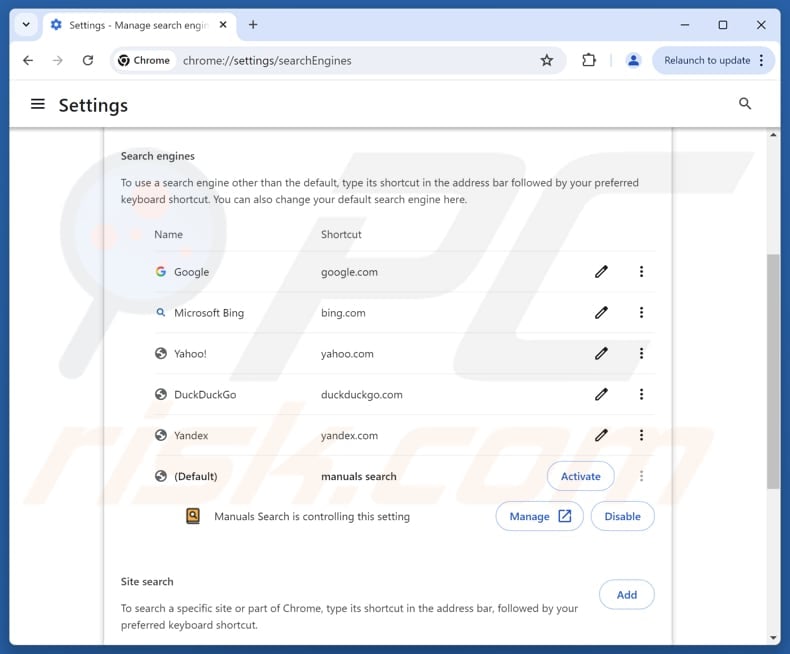Disable the Manuals Search extension
This screenshot has width=790, height=654.
tap(622, 516)
